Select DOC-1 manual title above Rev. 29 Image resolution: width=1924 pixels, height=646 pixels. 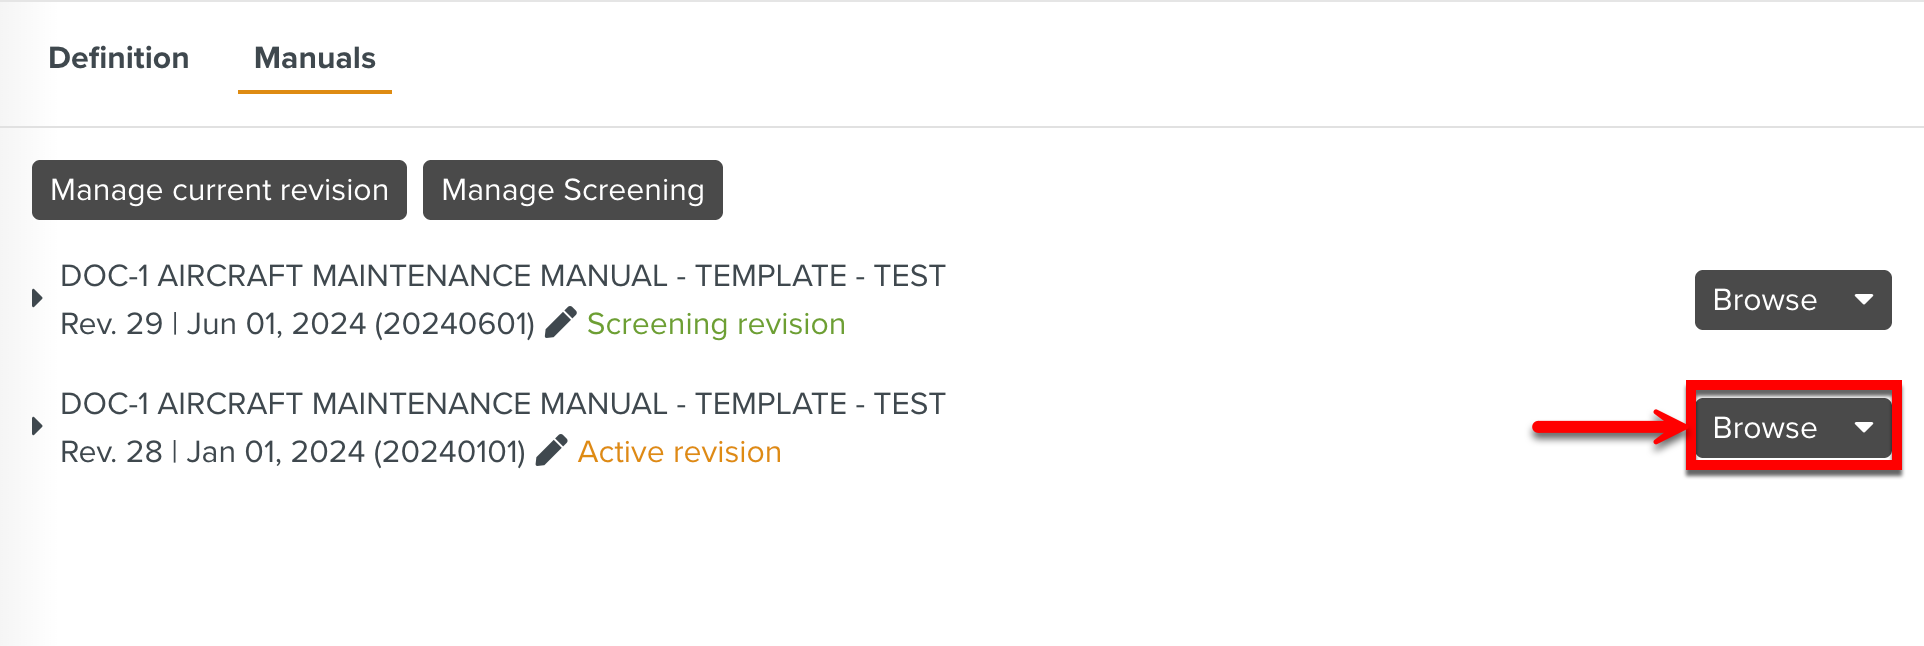pos(502,276)
